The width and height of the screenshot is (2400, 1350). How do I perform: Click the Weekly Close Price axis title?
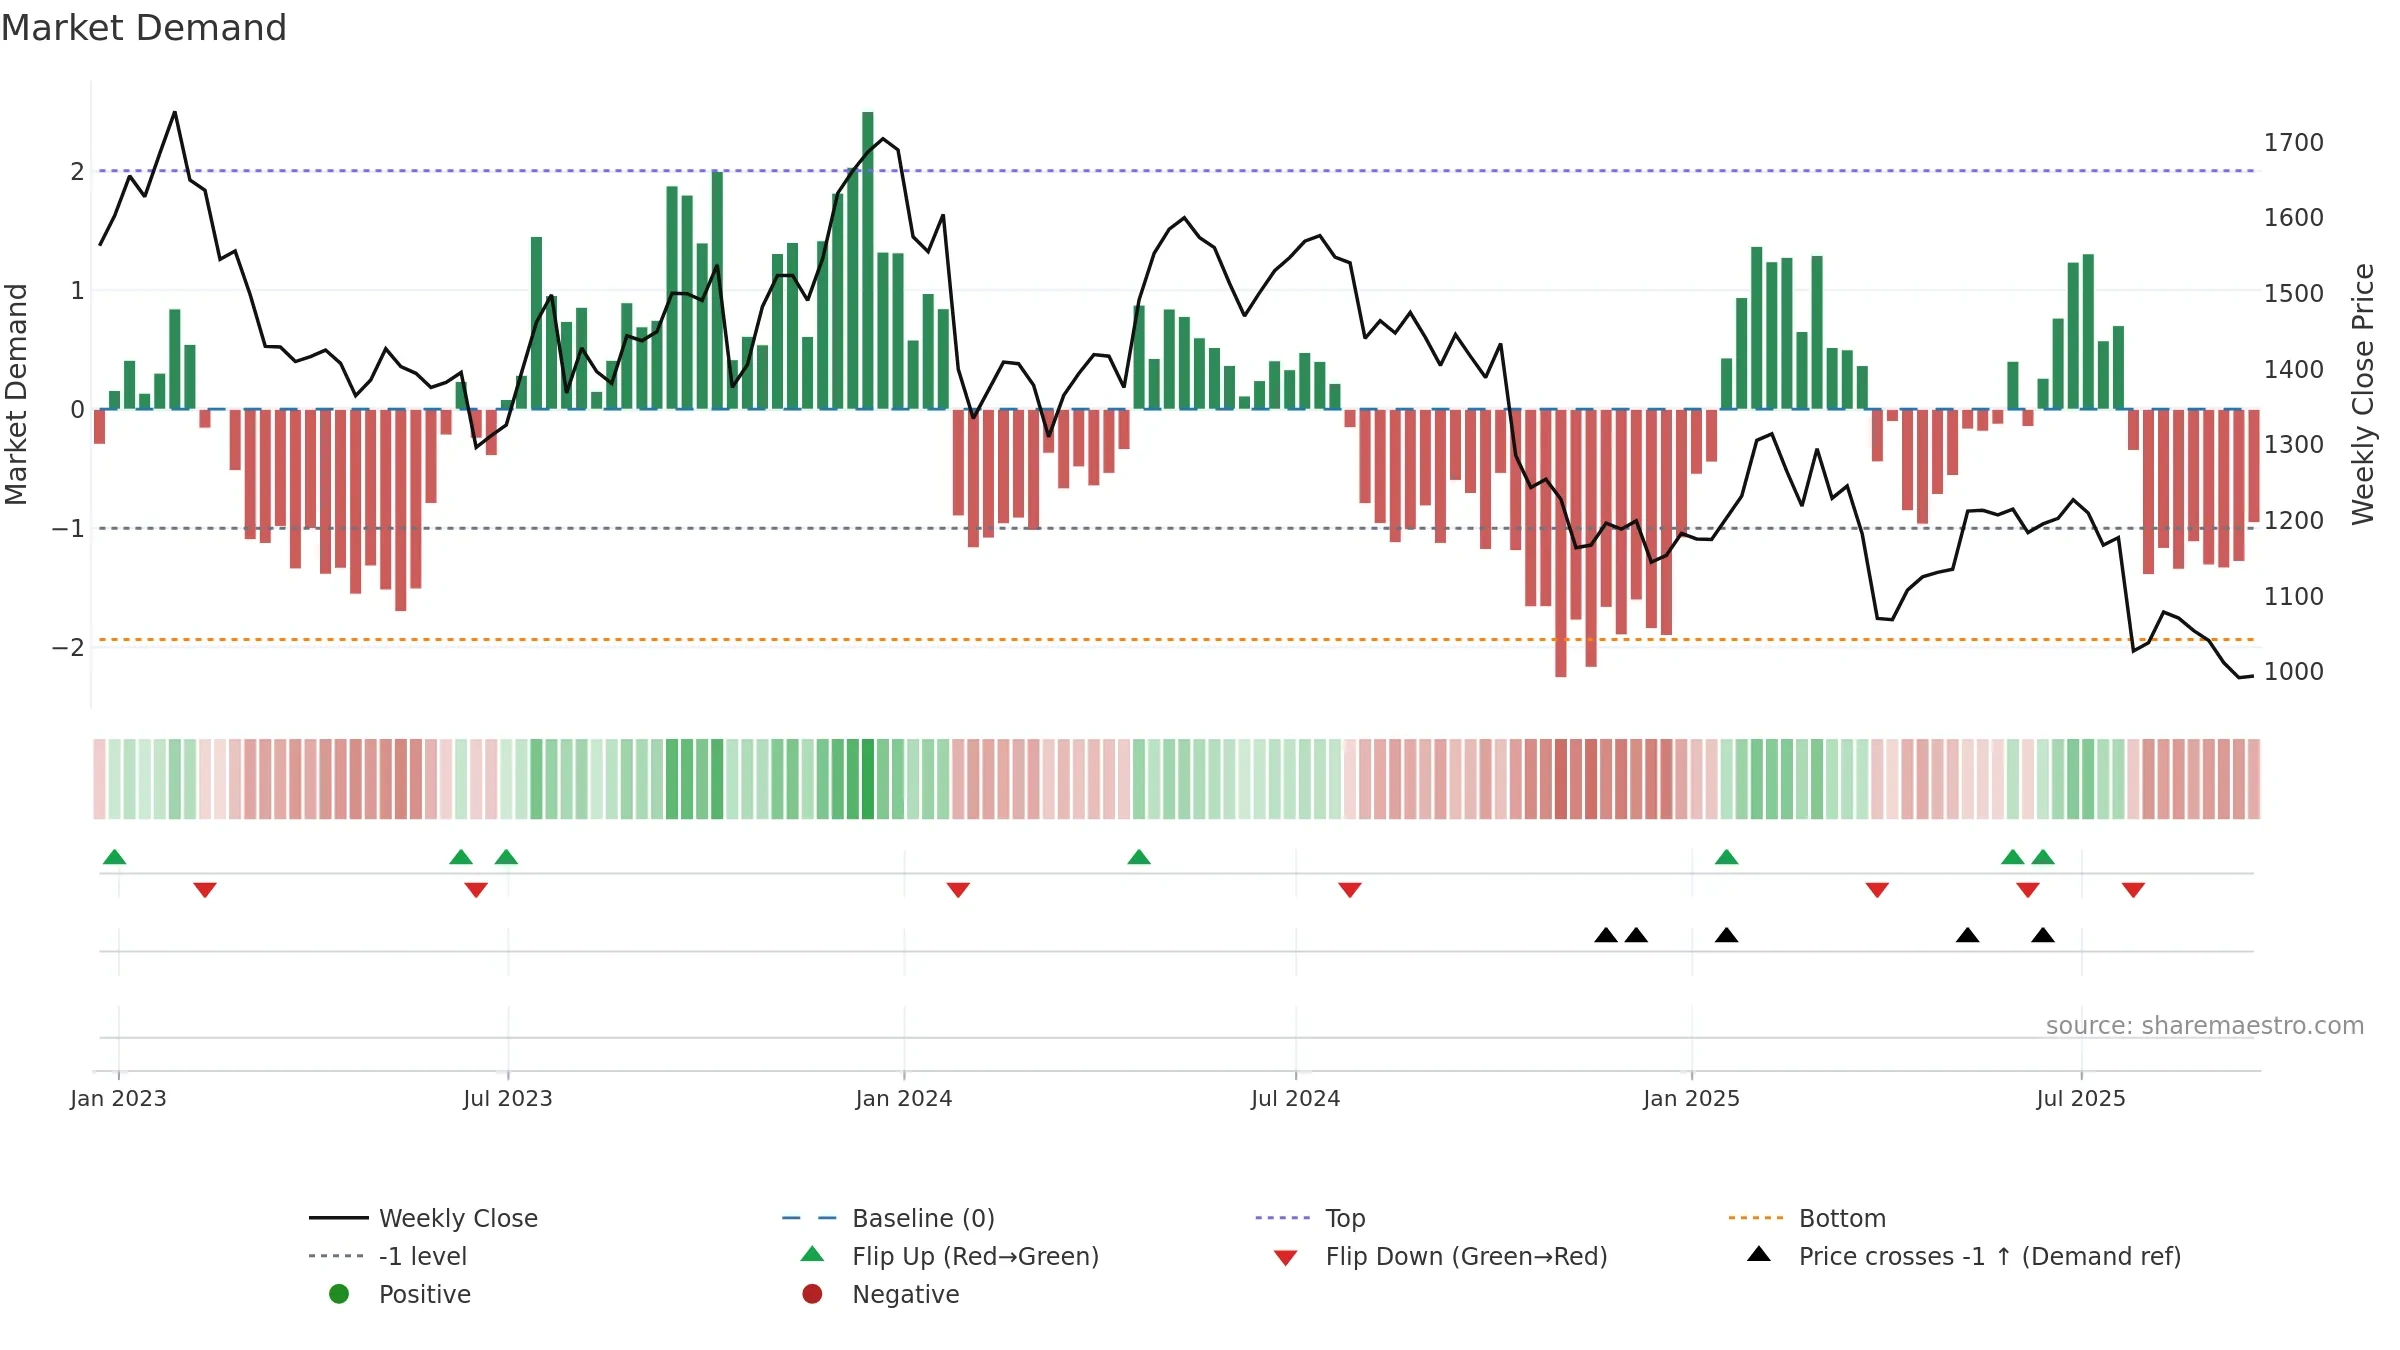[2363, 394]
